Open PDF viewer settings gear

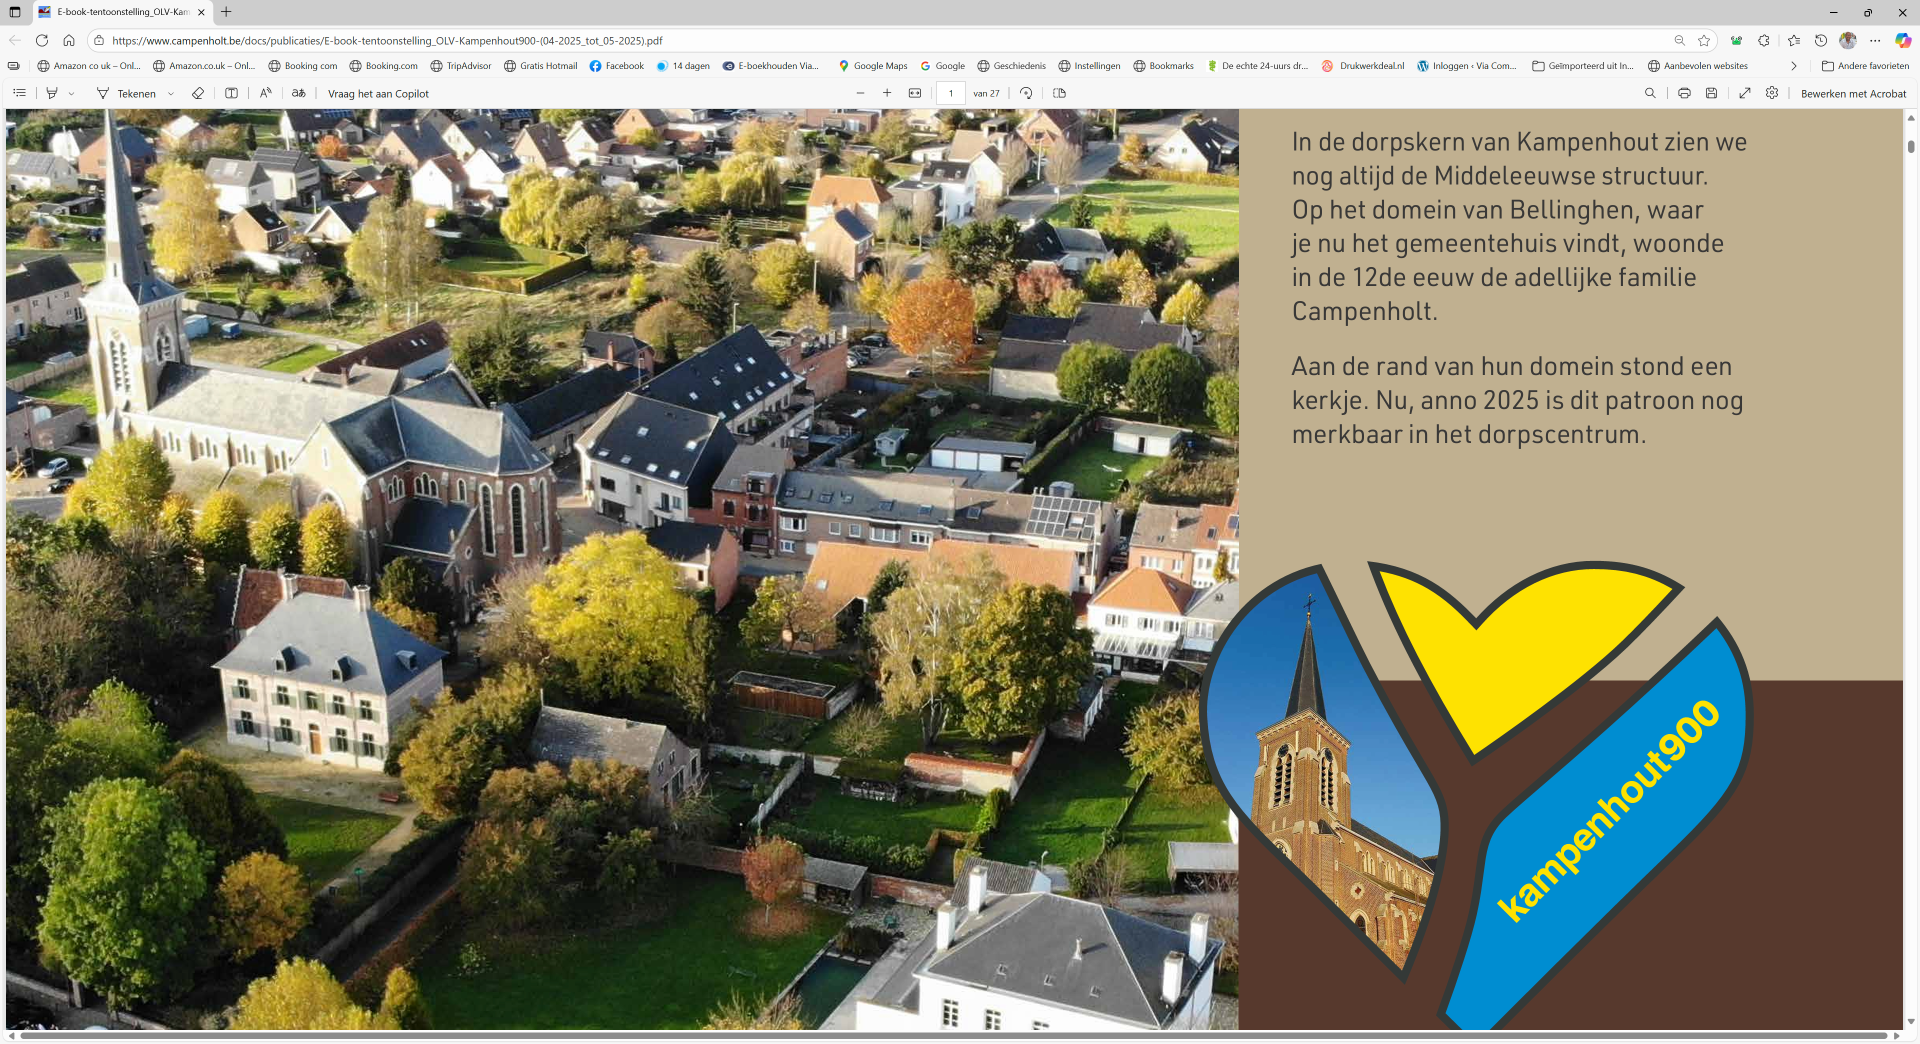point(1772,93)
